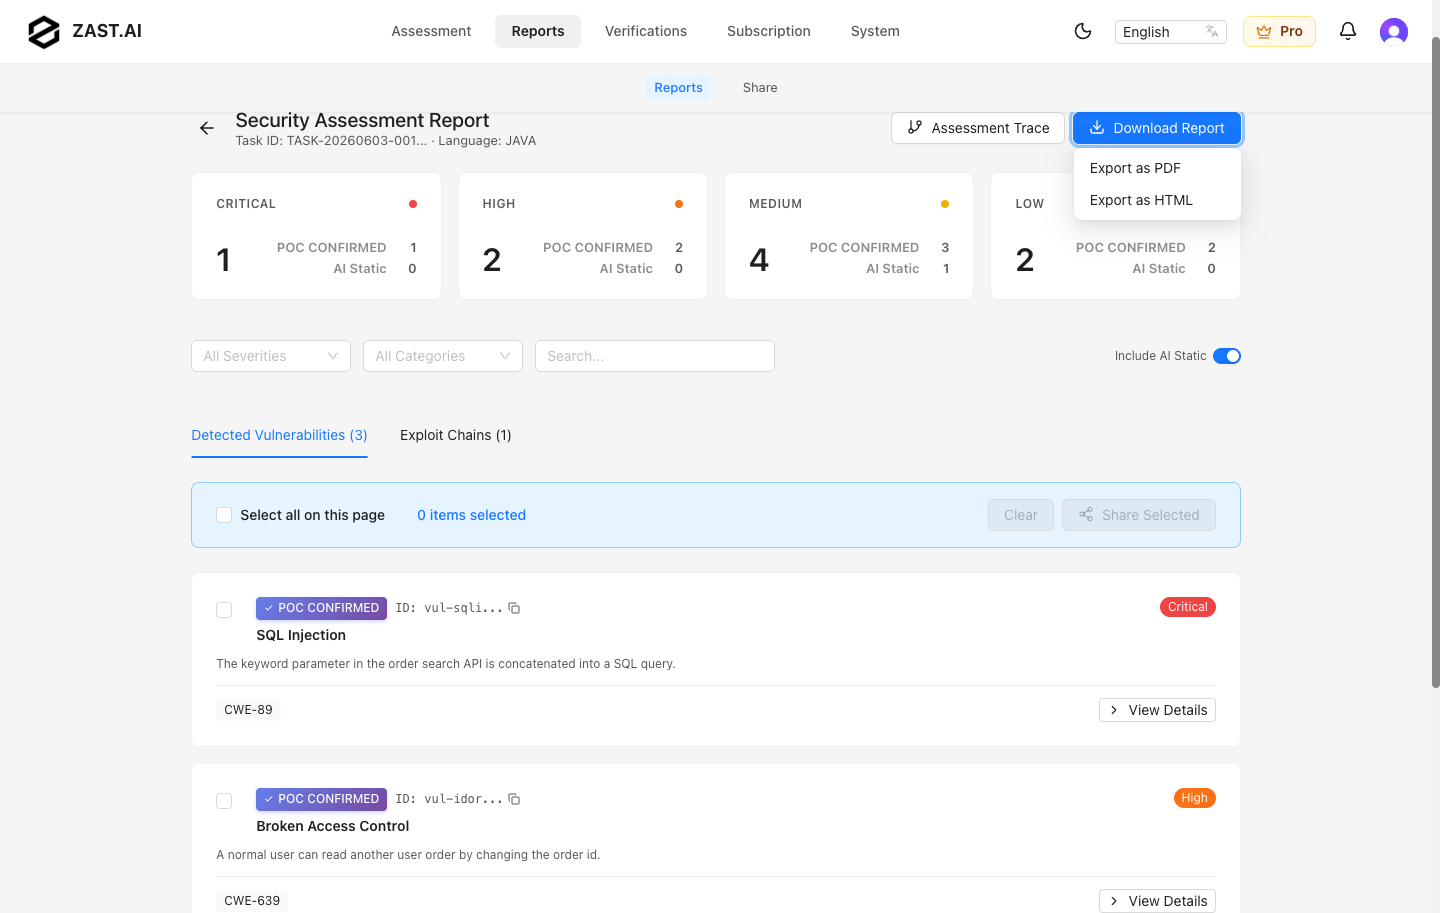The height and width of the screenshot is (913, 1440).
Task: Click the CWE-89 tag
Action: [248, 710]
